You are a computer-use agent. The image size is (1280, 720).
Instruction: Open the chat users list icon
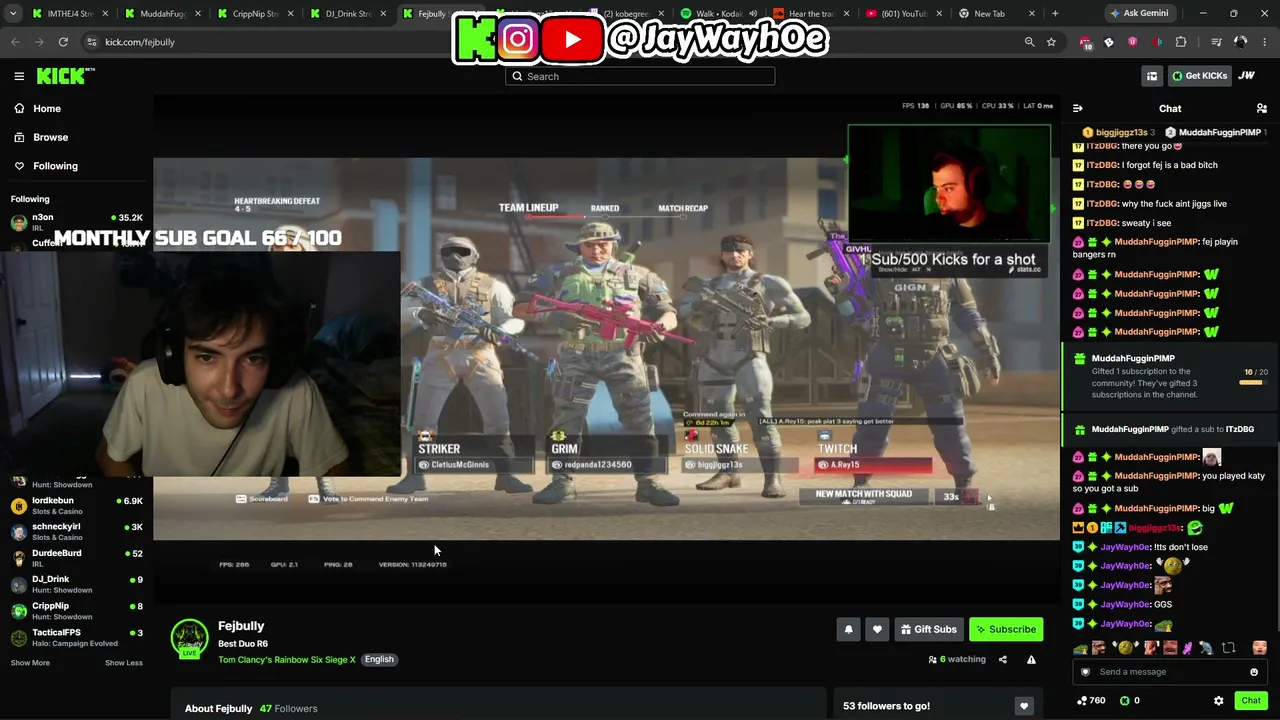pos(1262,108)
